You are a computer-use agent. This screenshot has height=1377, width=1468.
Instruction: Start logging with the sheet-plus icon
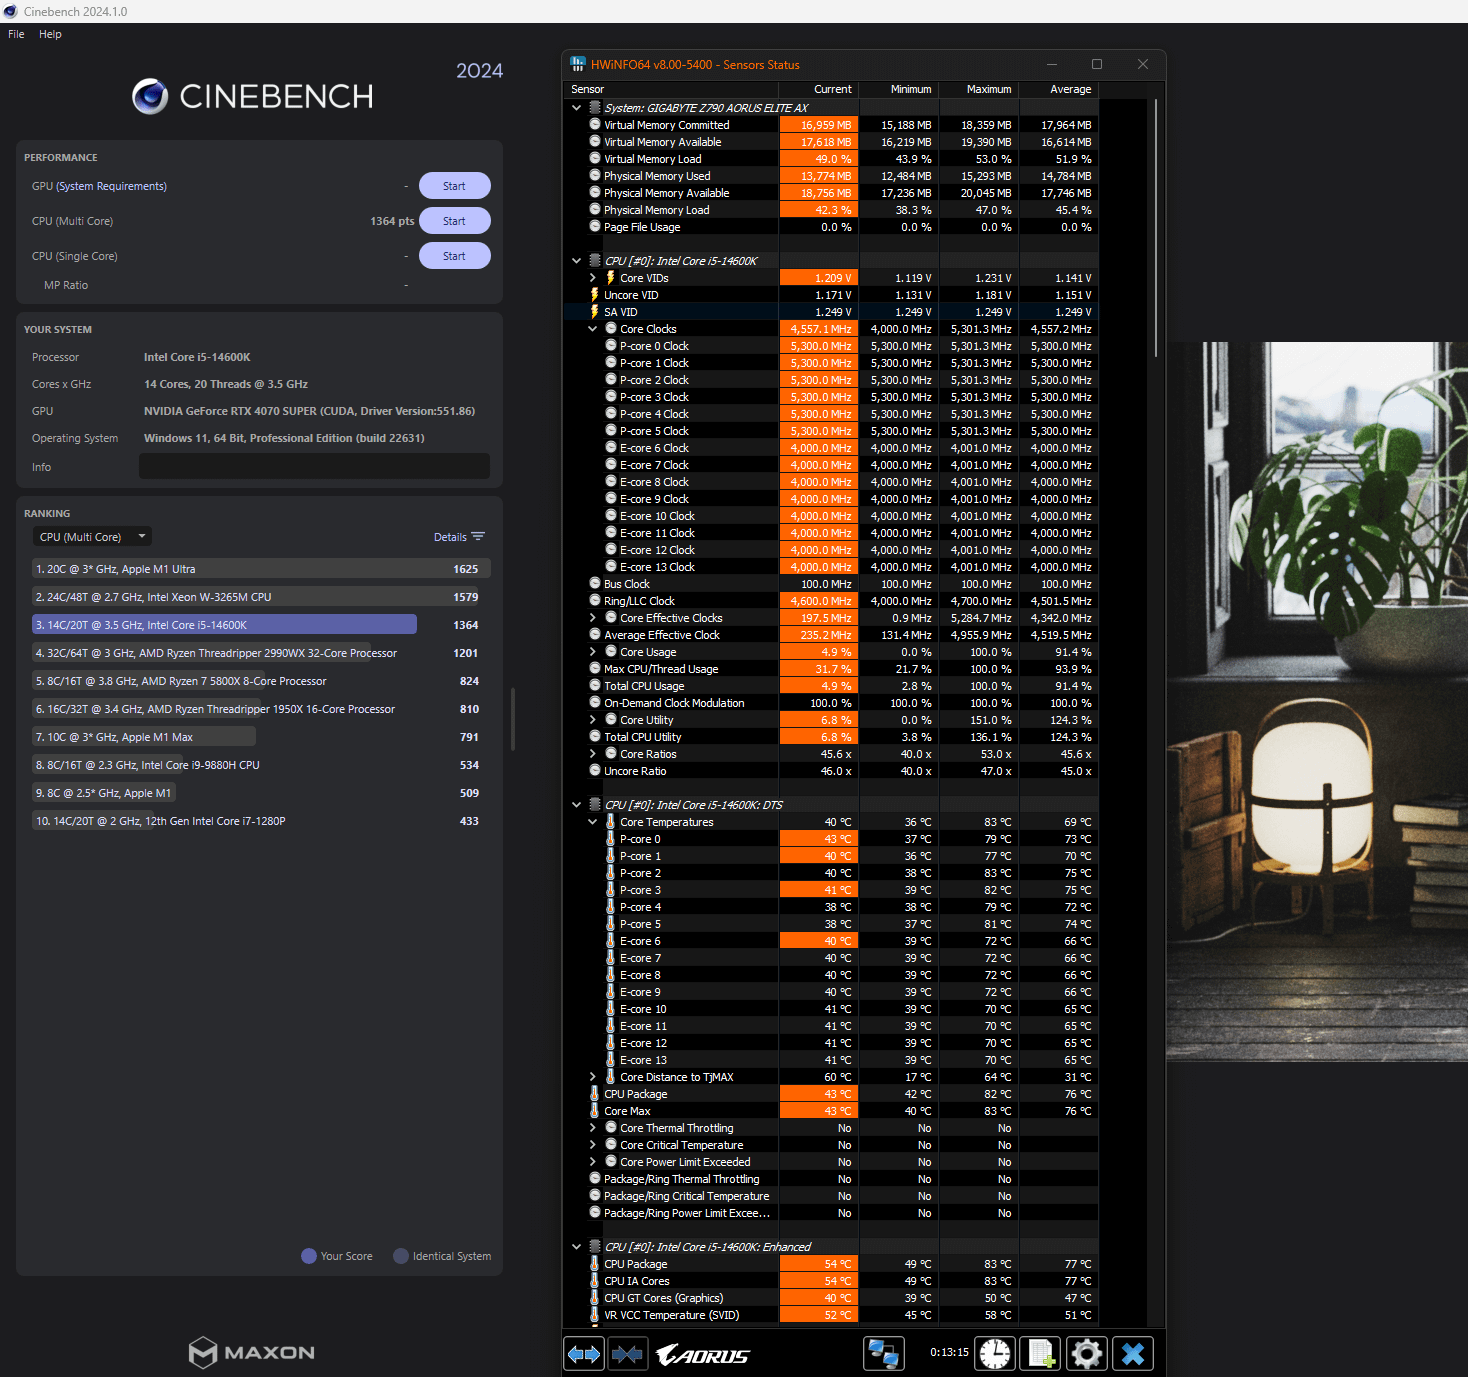click(1041, 1354)
